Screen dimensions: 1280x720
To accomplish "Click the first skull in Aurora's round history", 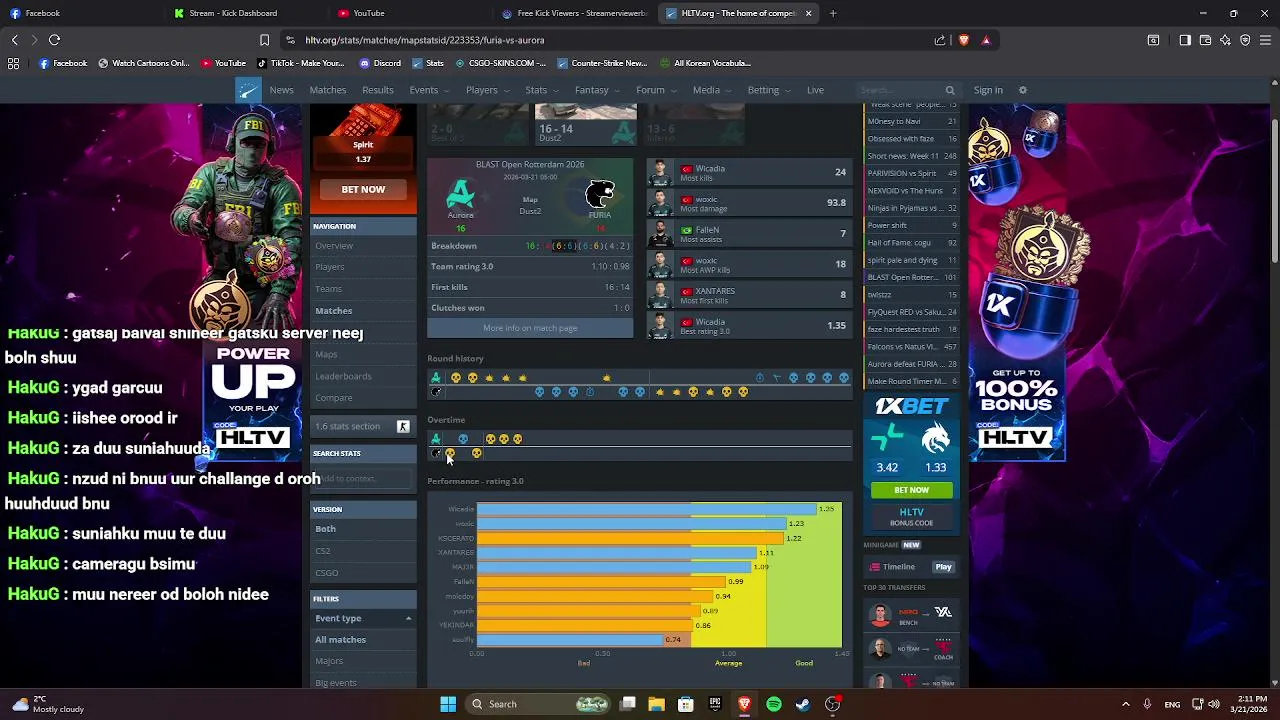I will 456,377.
